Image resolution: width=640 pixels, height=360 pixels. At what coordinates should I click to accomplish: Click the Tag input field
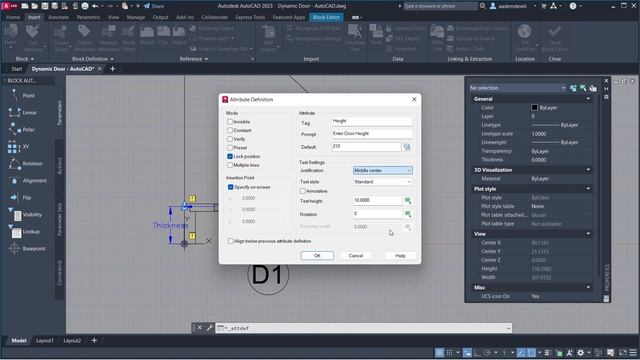[372, 121]
